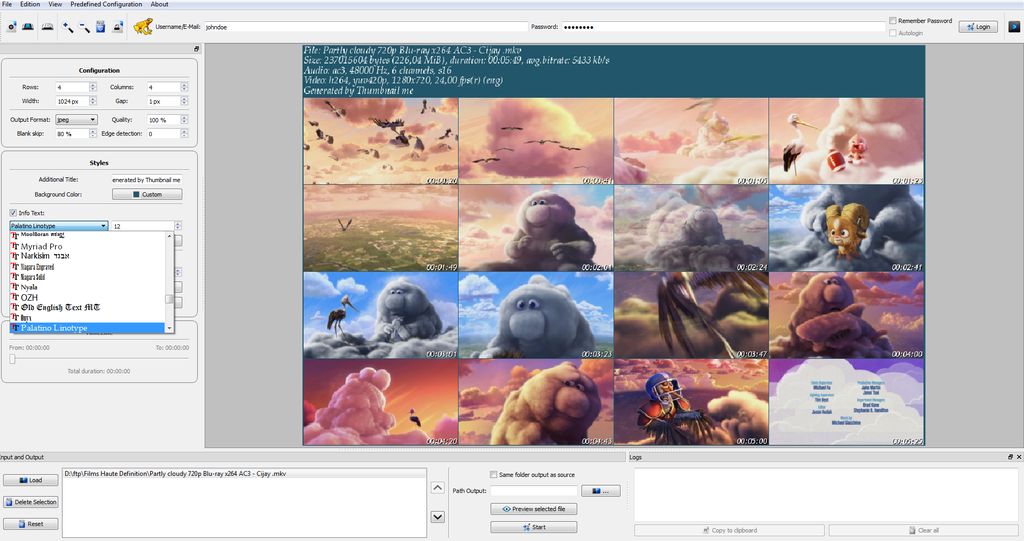Image resolution: width=1024 pixels, height=541 pixels.
Task: Enable Same folder output as source
Action: tap(494, 475)
